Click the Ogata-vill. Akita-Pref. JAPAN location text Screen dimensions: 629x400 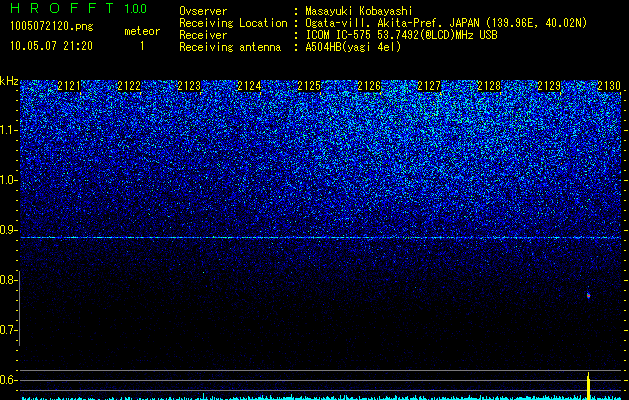click(446, 23)
